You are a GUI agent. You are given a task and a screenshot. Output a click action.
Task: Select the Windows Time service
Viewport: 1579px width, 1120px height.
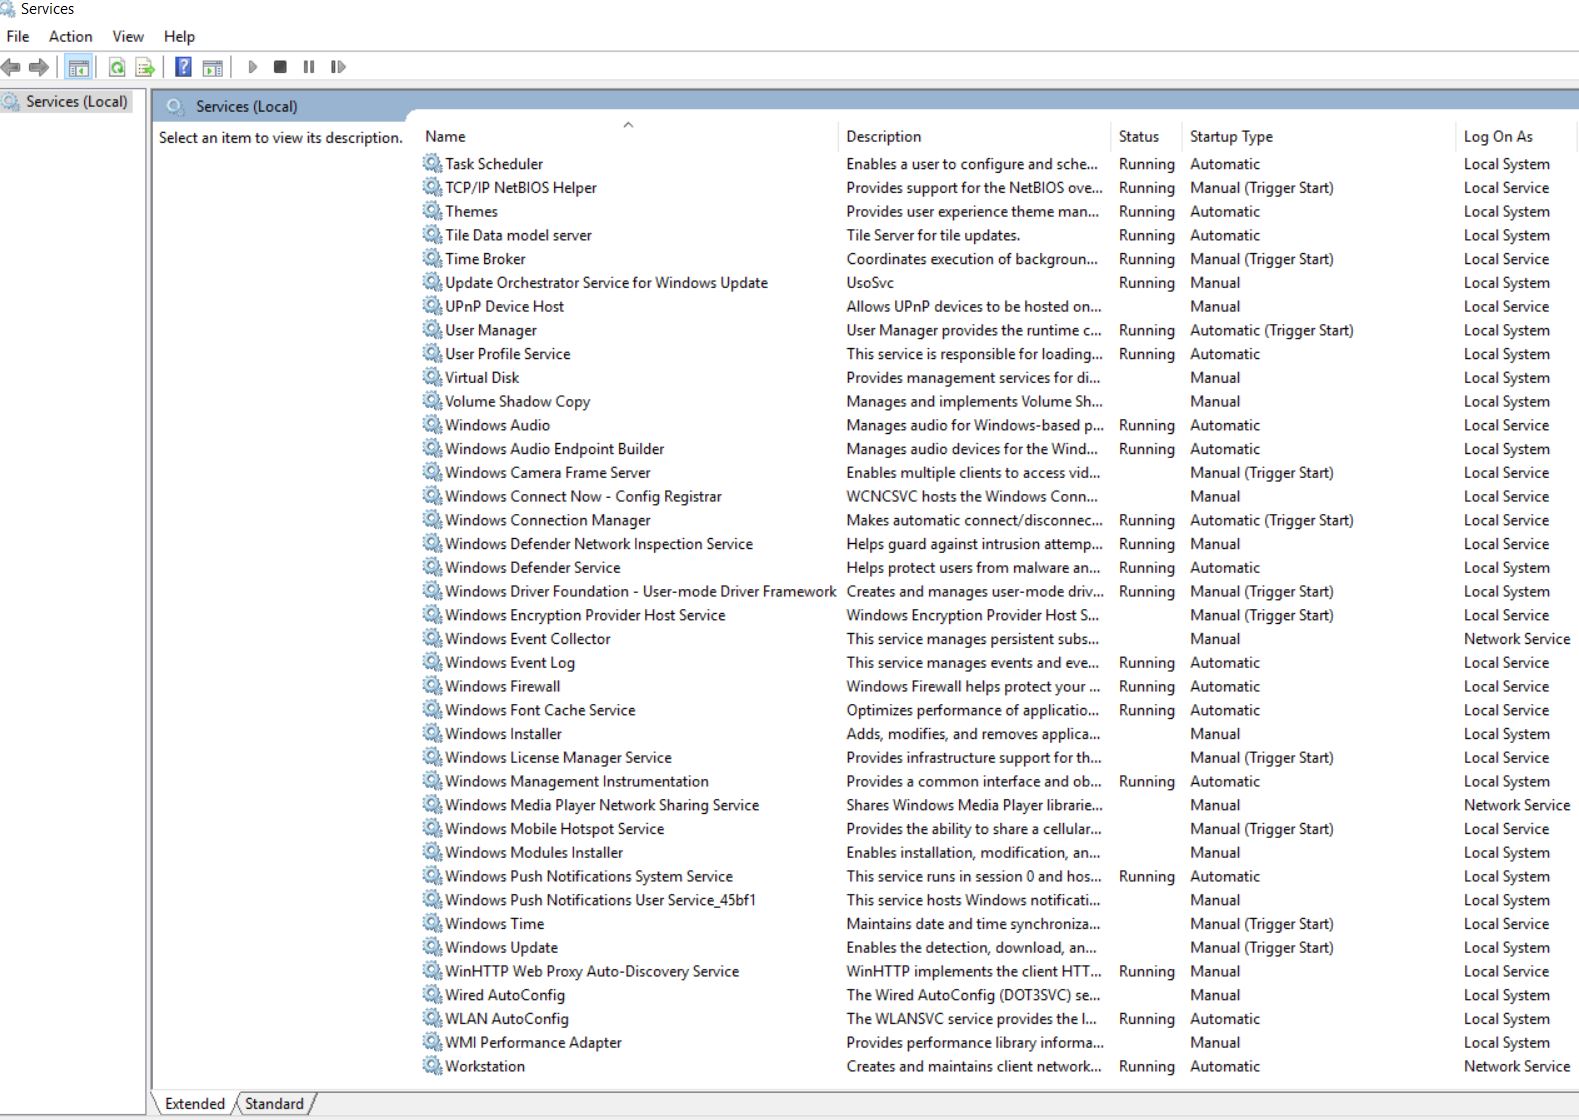tap(494, 924)
